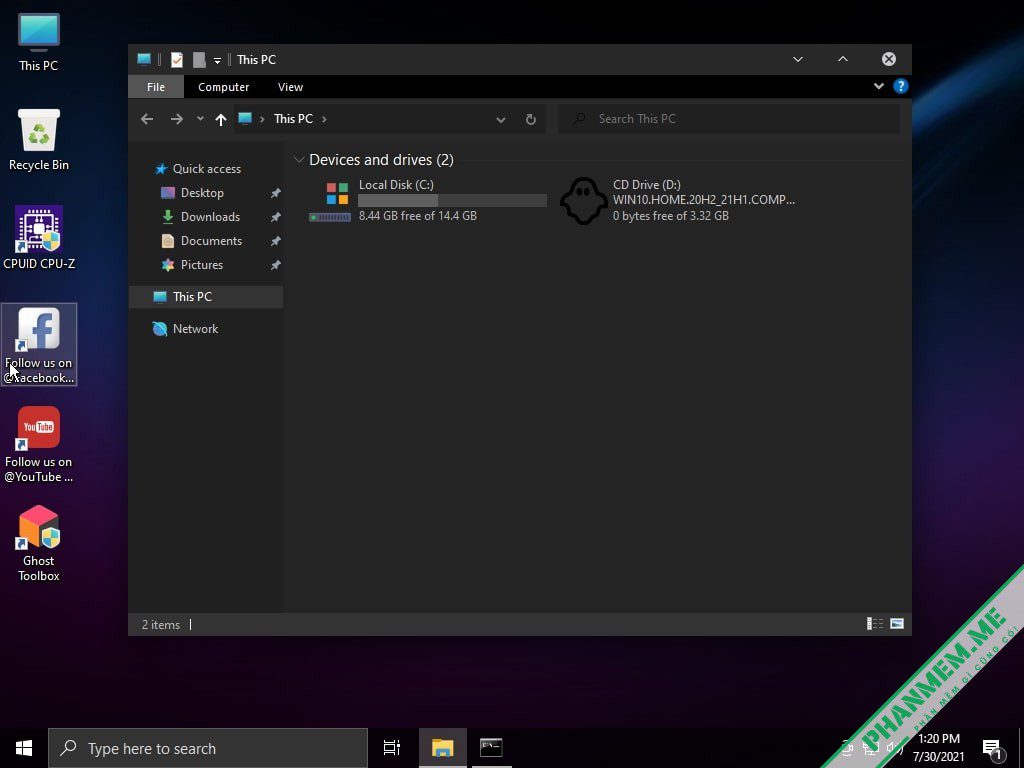Open the Computer ribbon tab

(x=223, y=87)
